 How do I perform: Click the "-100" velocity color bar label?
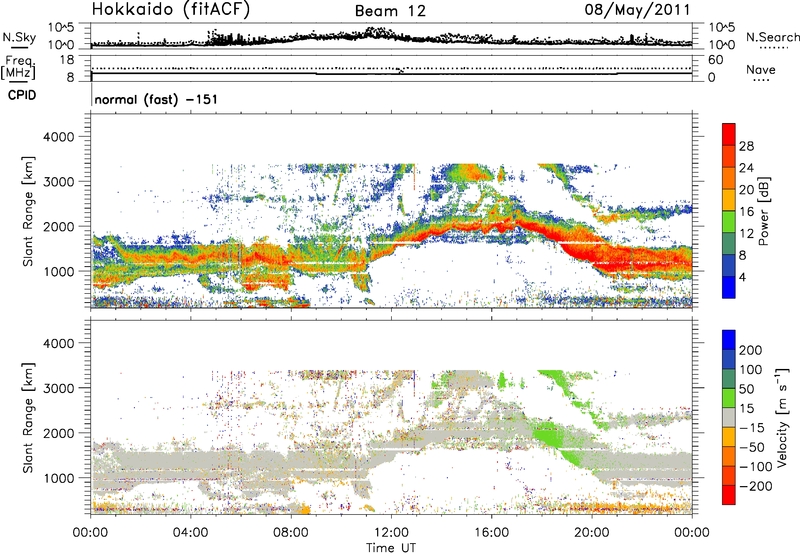[756, 467]
